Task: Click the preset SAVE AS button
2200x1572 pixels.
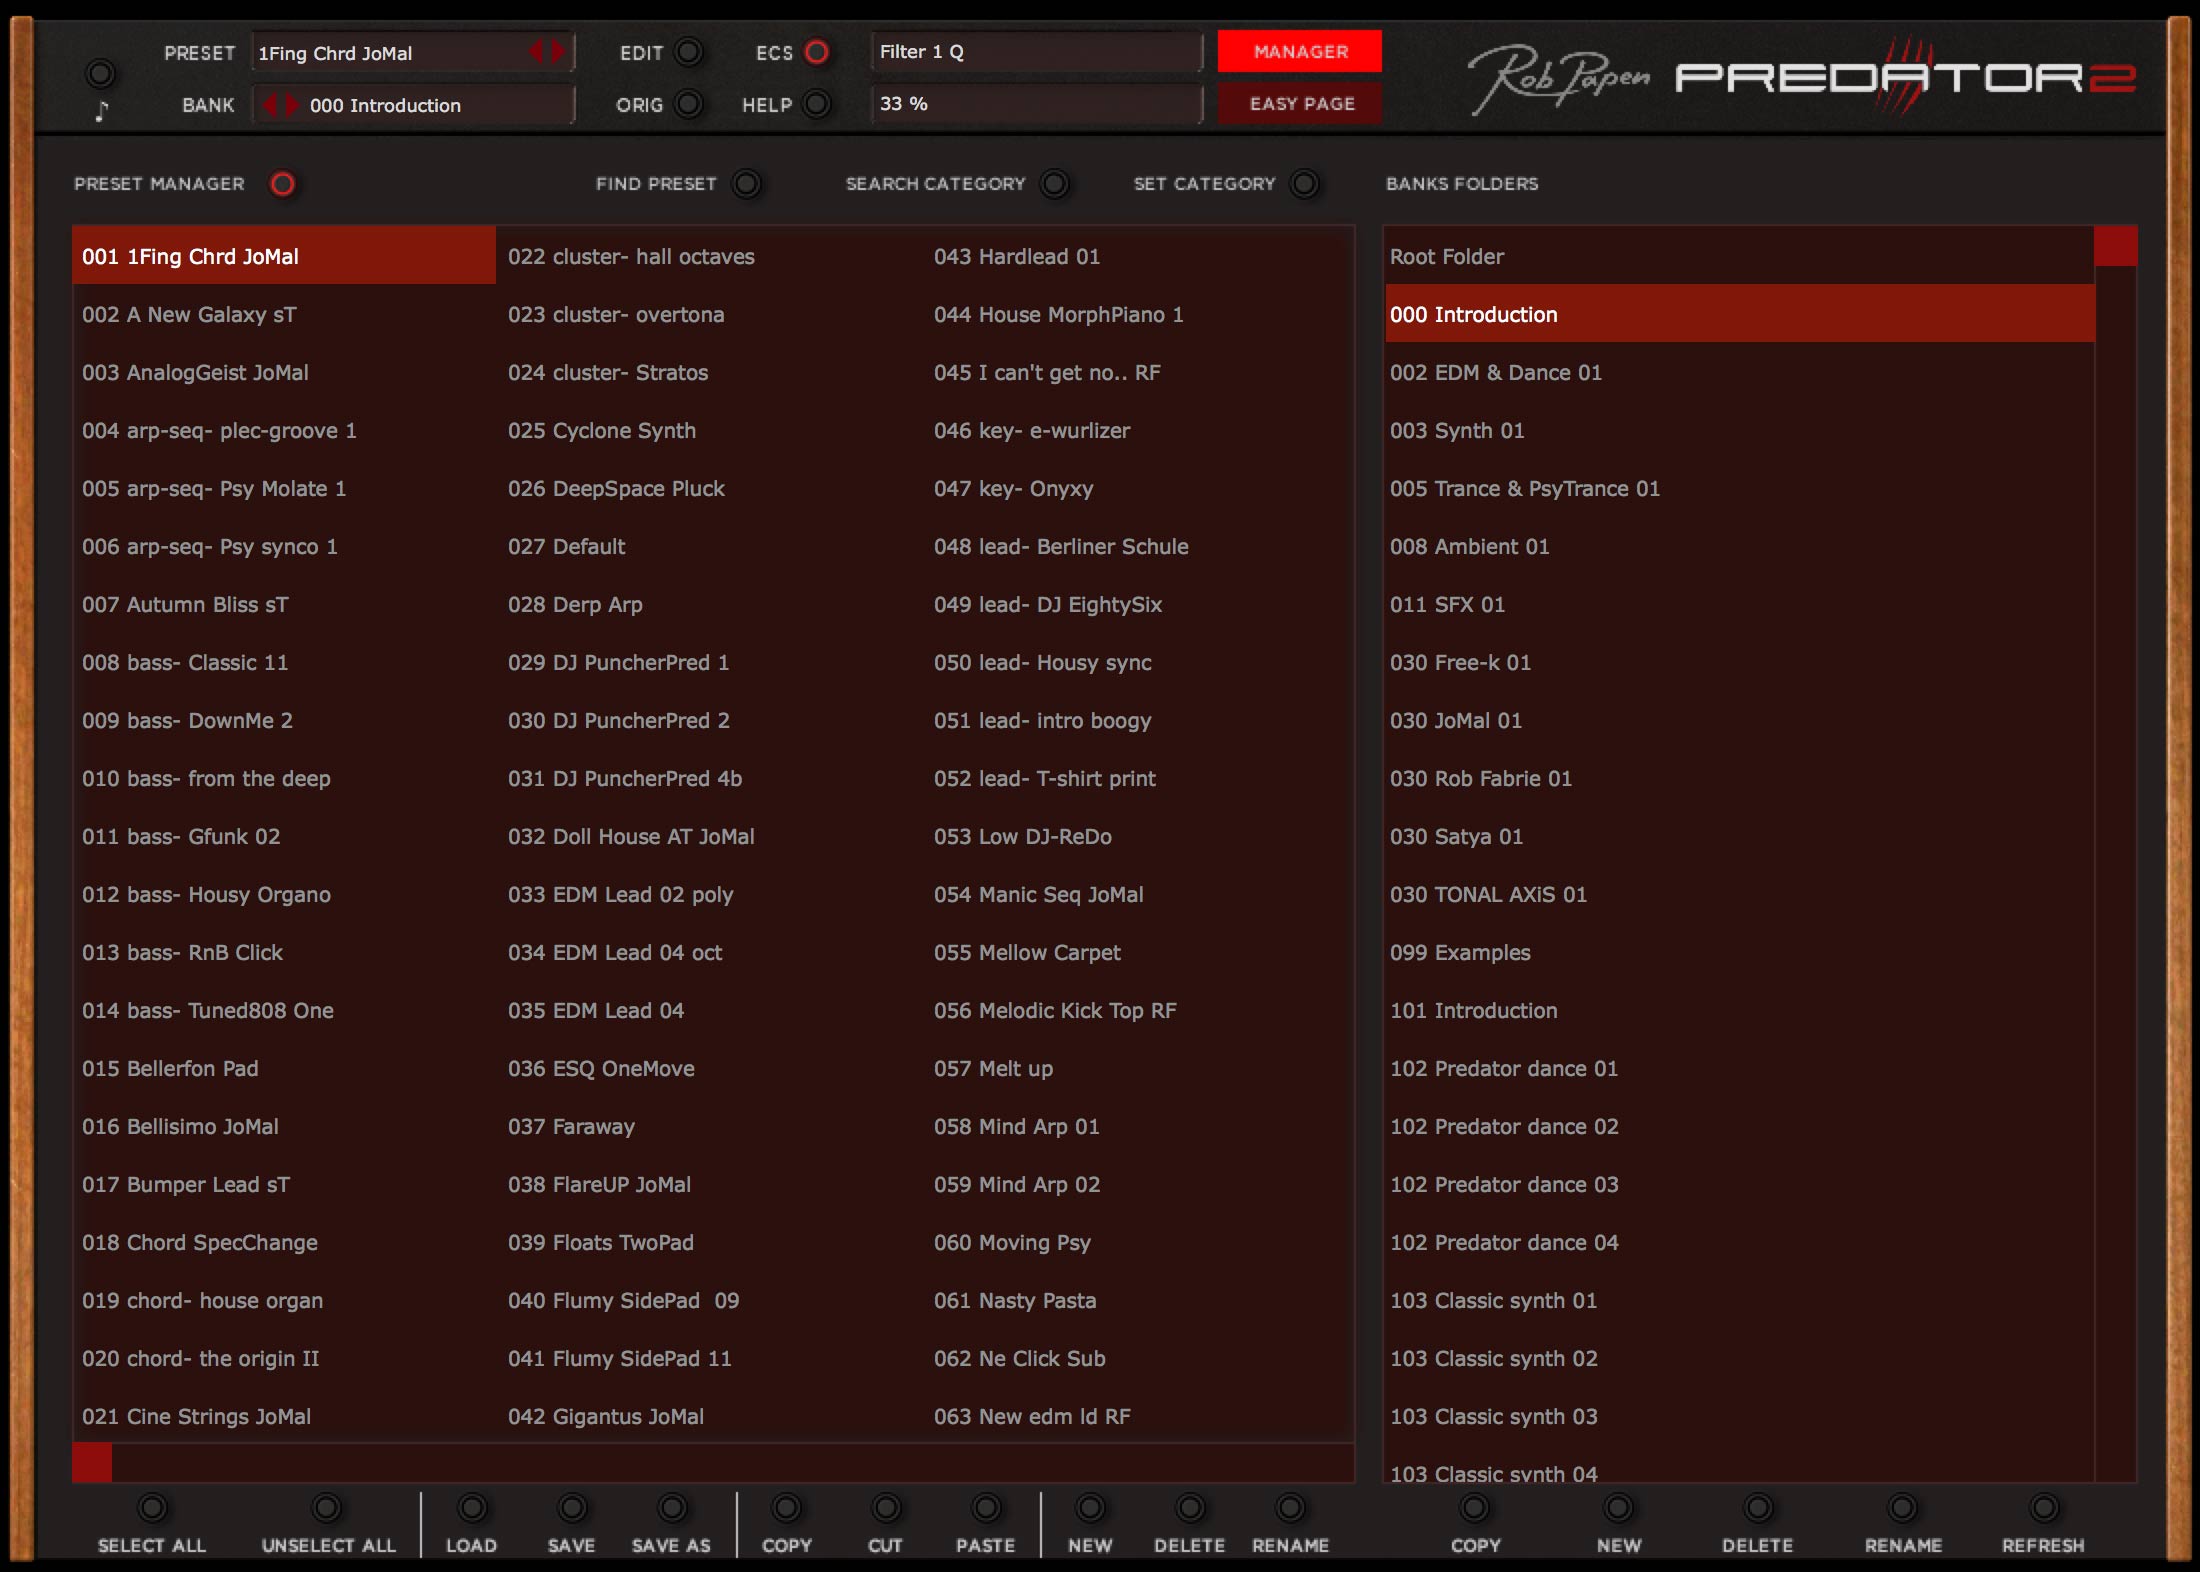Action: point(672,1508)
